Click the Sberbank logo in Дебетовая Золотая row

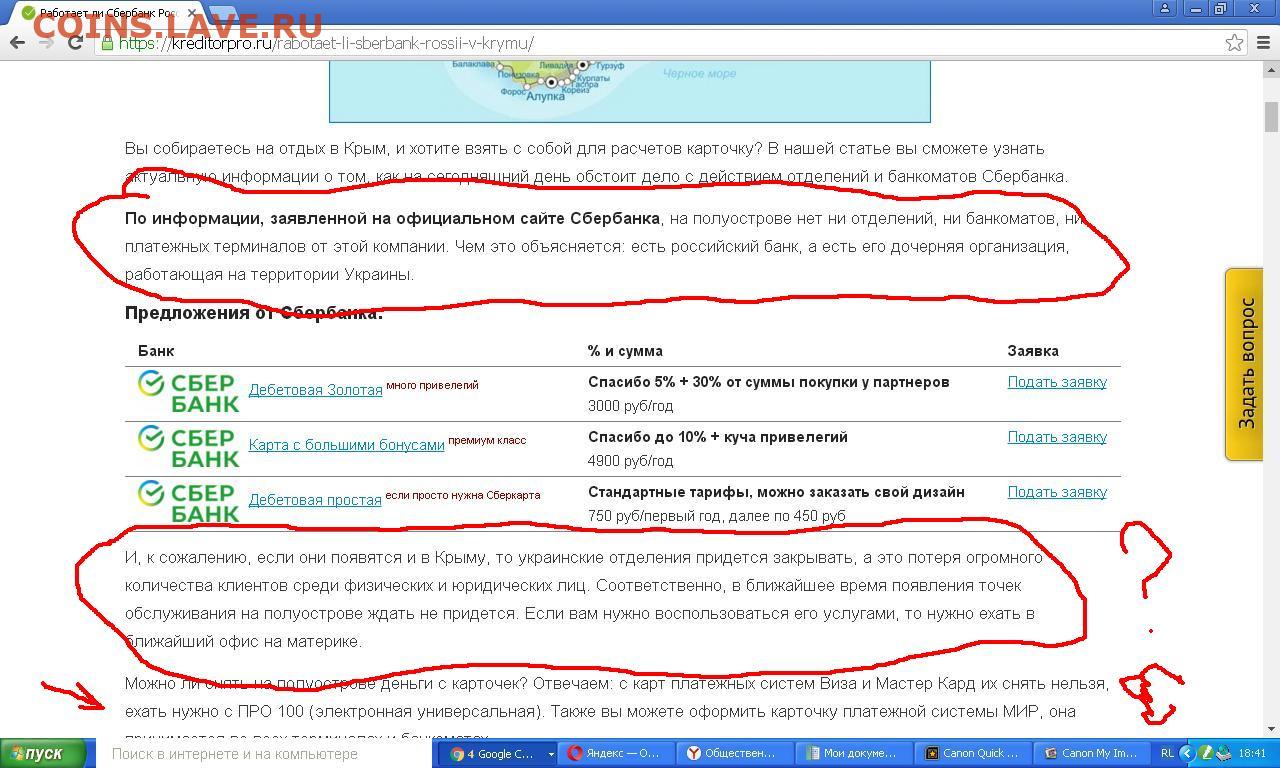(188, 393)
